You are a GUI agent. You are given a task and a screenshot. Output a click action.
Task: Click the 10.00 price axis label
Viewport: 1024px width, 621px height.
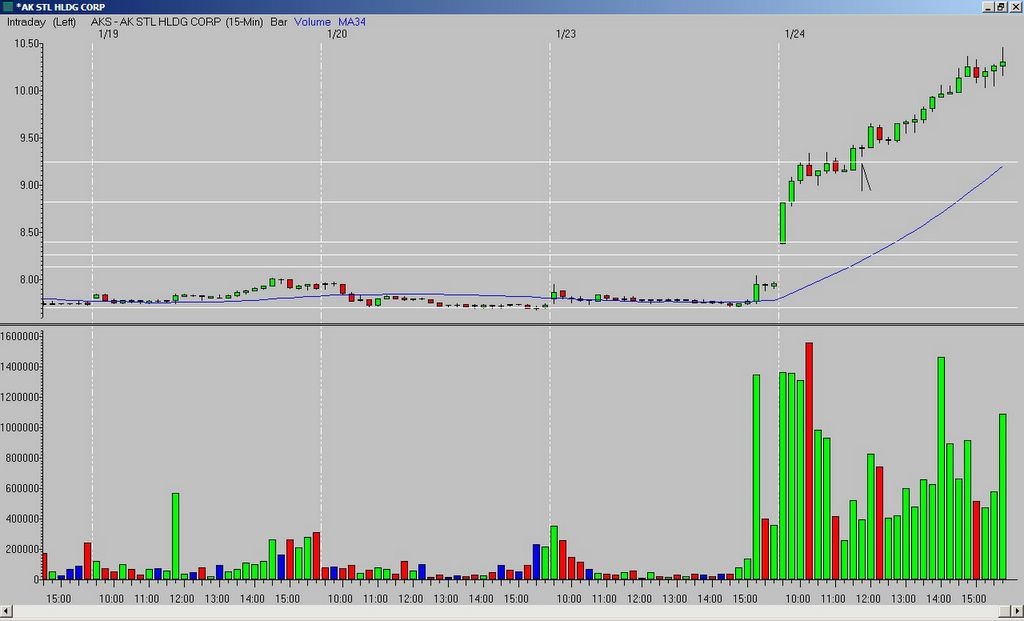27,91
